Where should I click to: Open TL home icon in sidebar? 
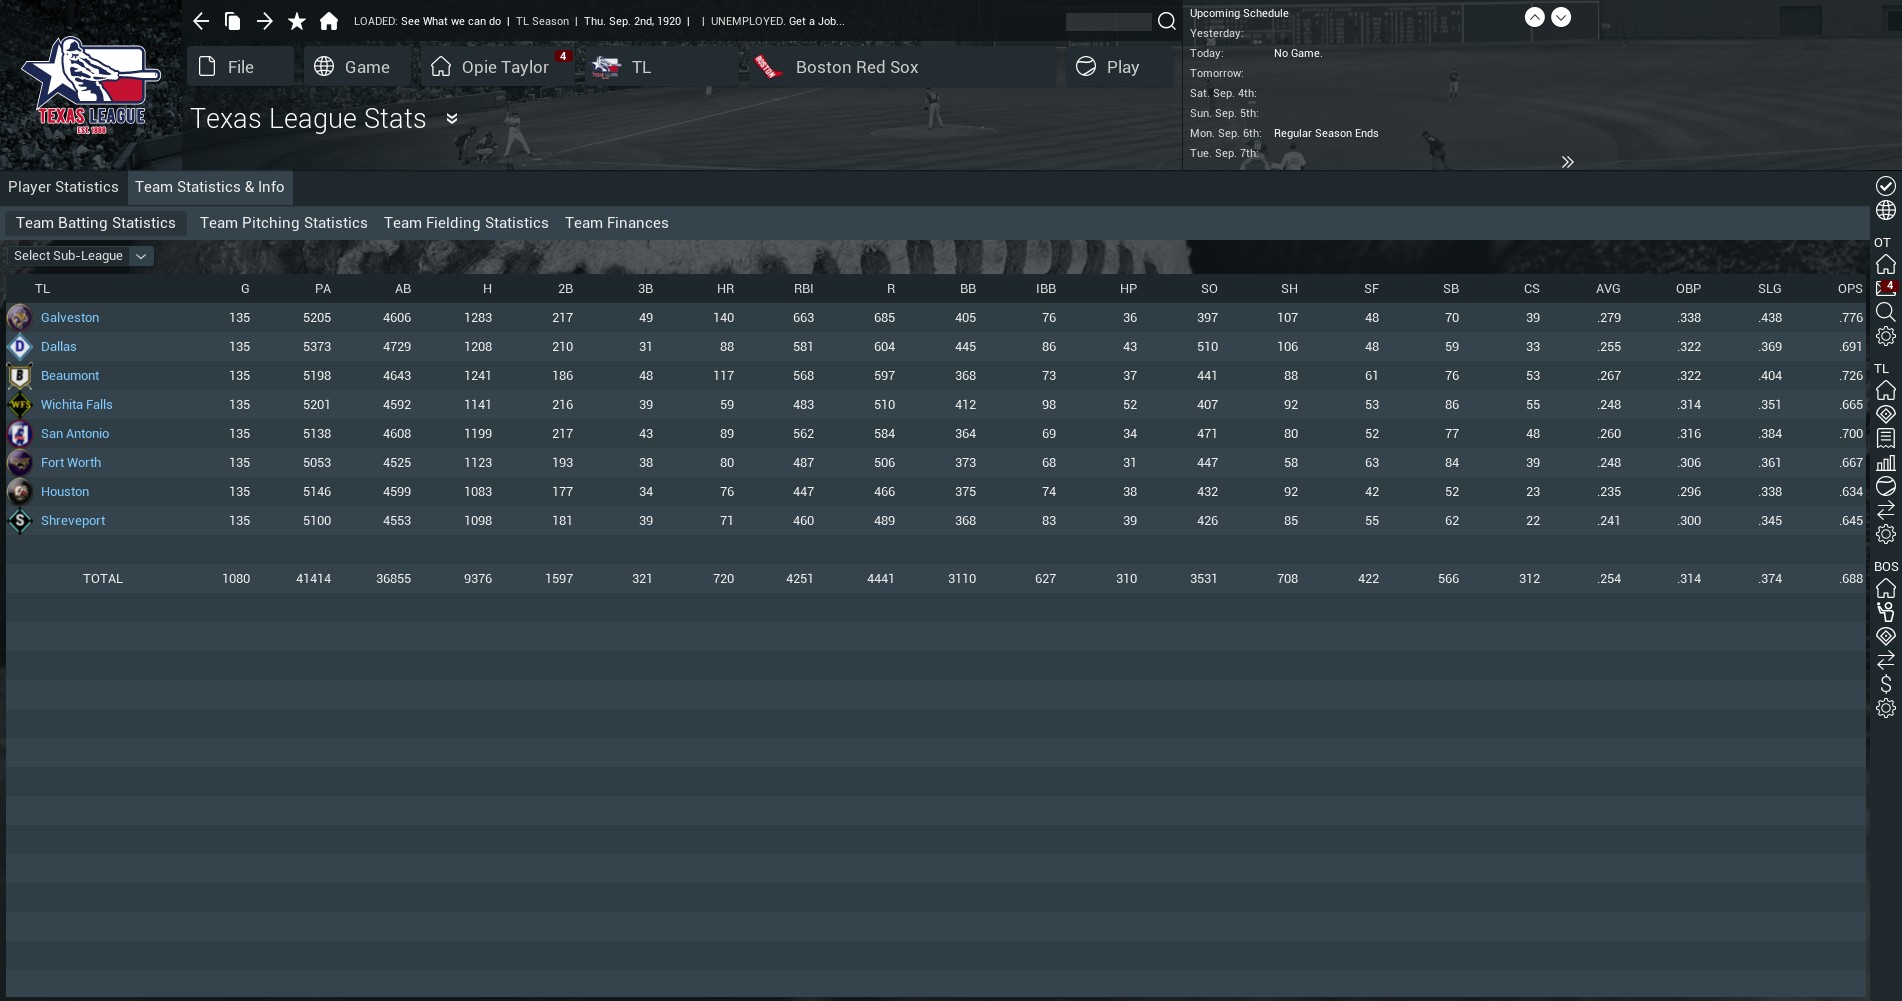point(1885,390)
